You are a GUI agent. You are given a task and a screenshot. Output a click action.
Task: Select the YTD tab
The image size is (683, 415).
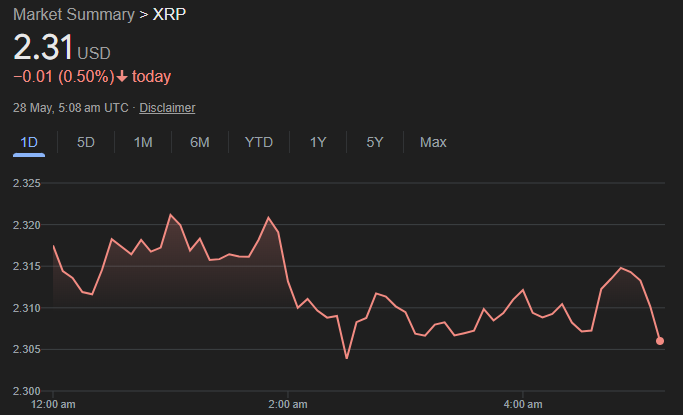click(259, 142)
